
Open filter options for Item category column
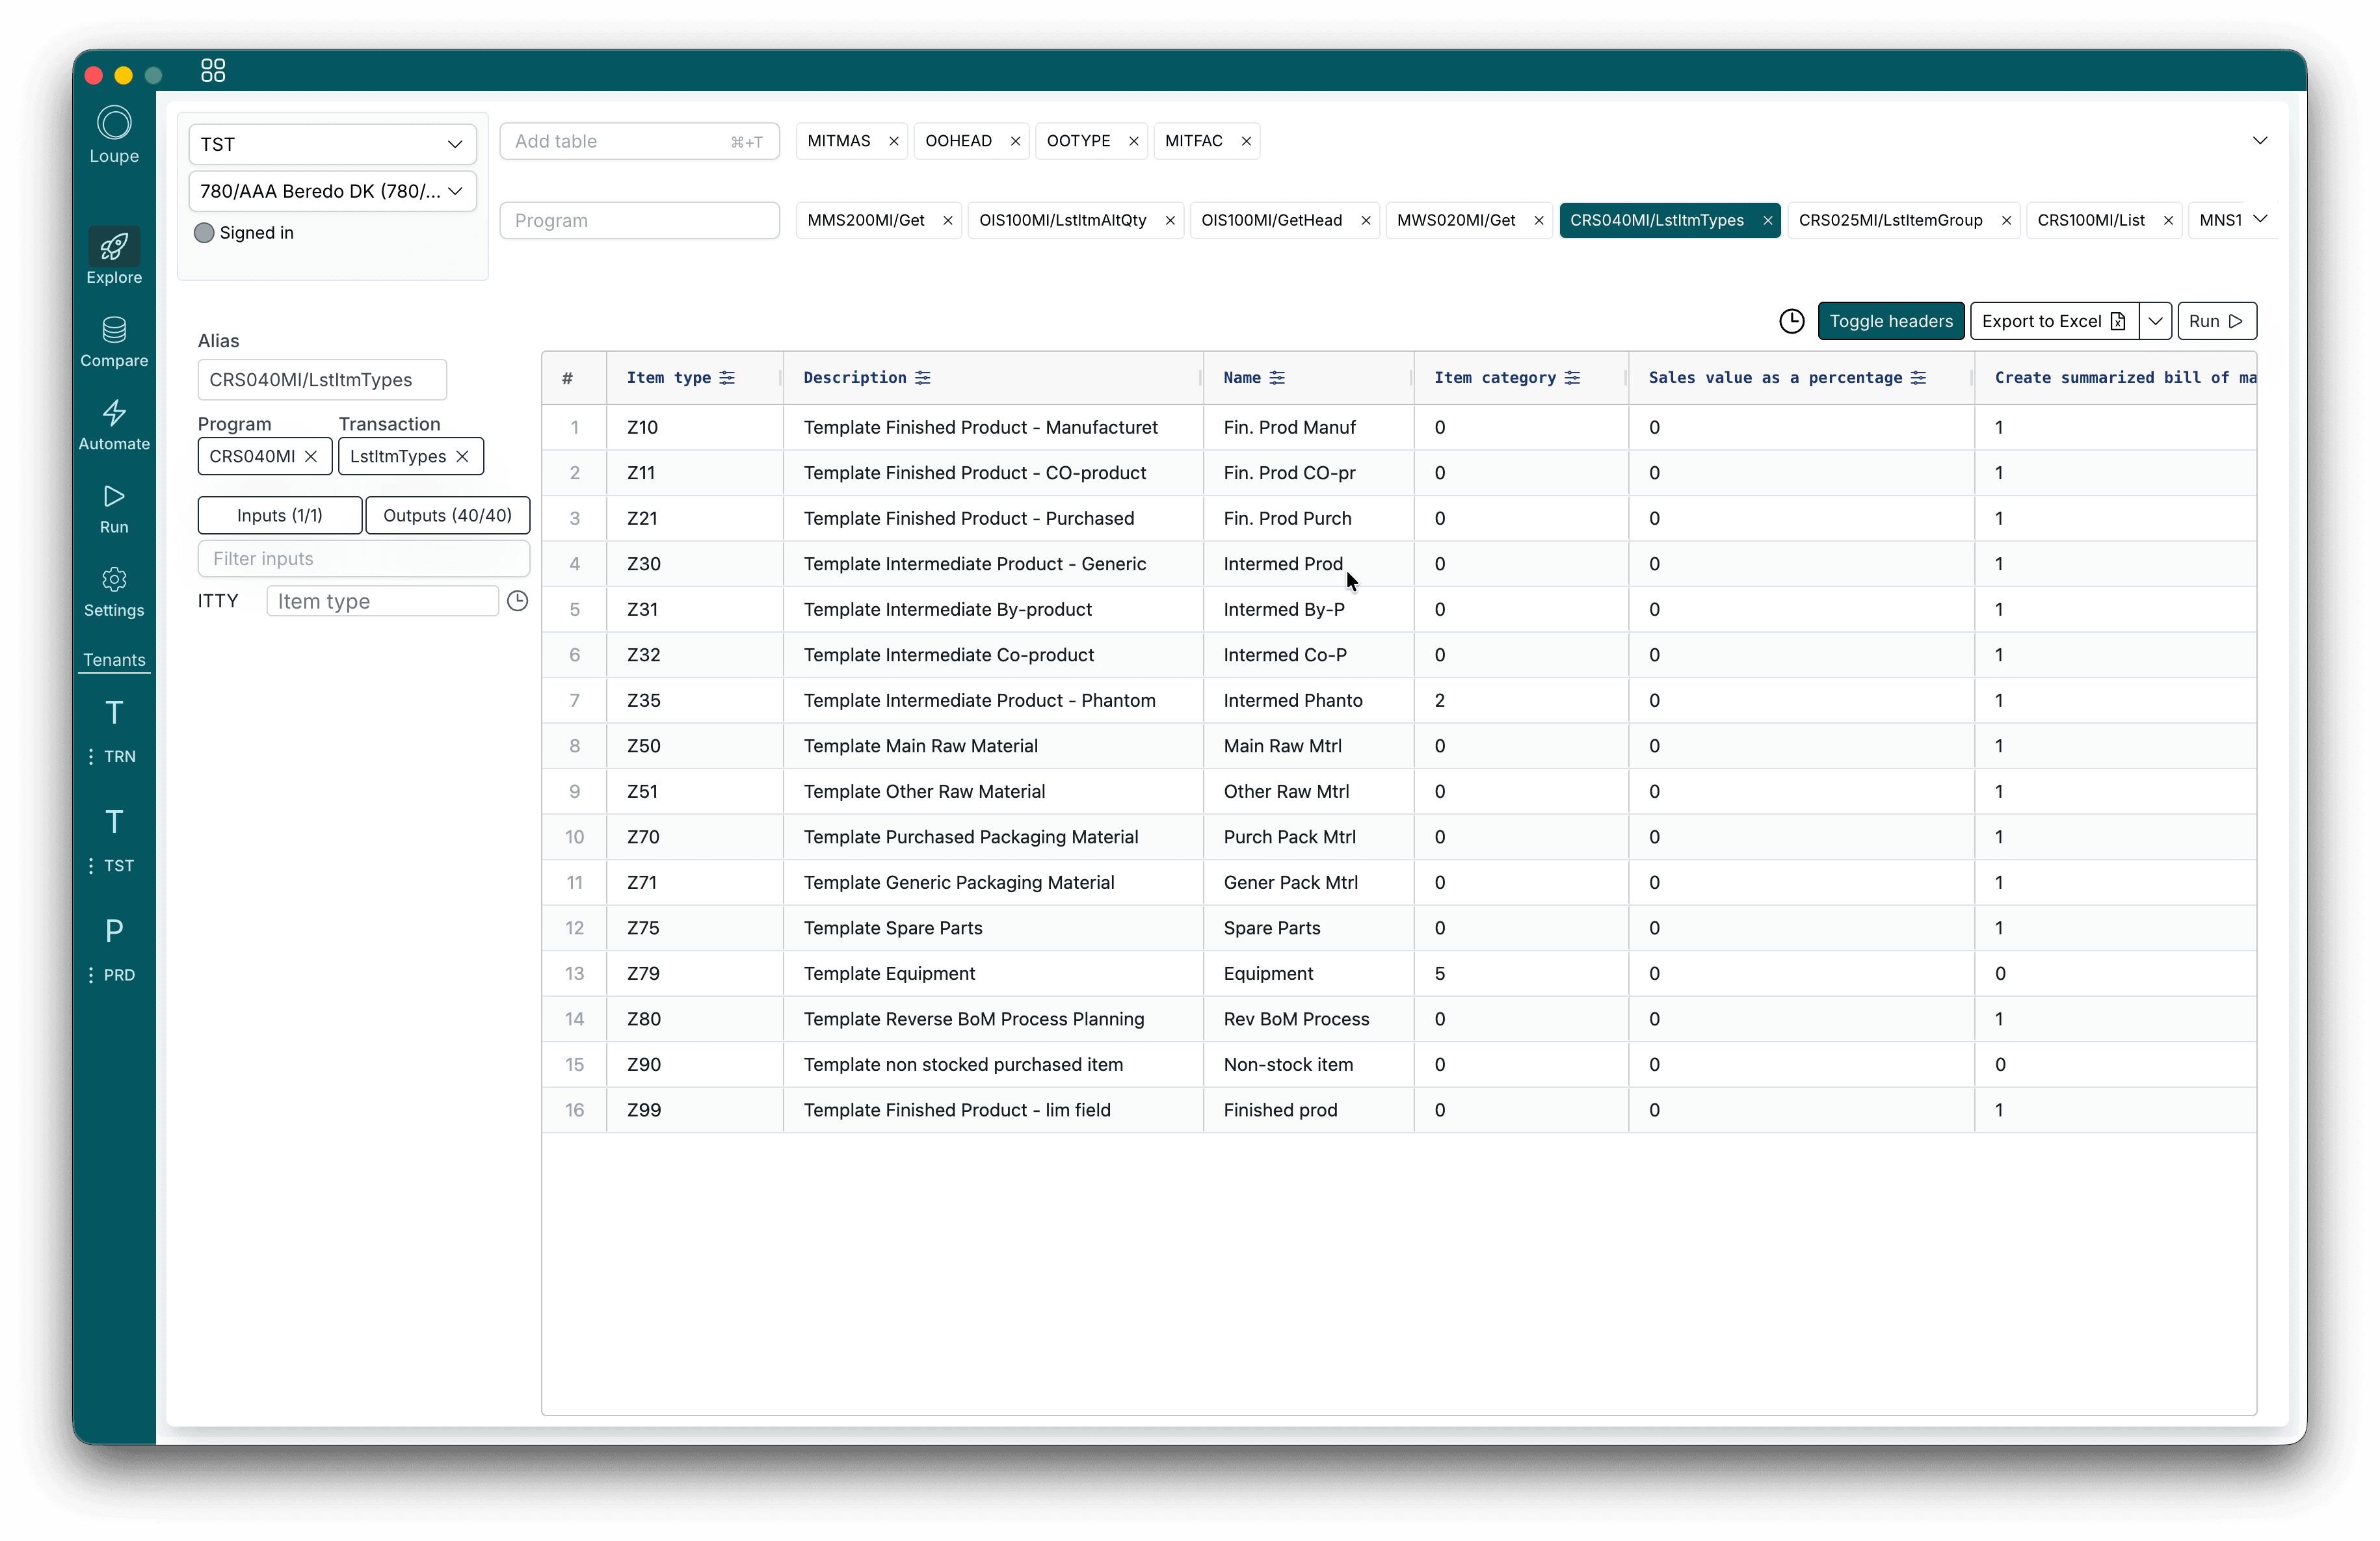(1572, 378)
